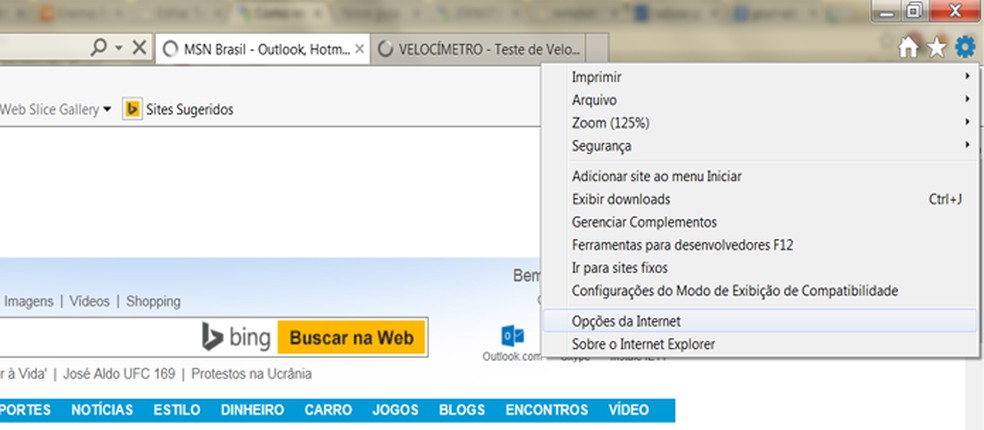This screenshot has width=984, height=430.
Task: Click the Buscar na Web button
Action: [x=351, y=338]
